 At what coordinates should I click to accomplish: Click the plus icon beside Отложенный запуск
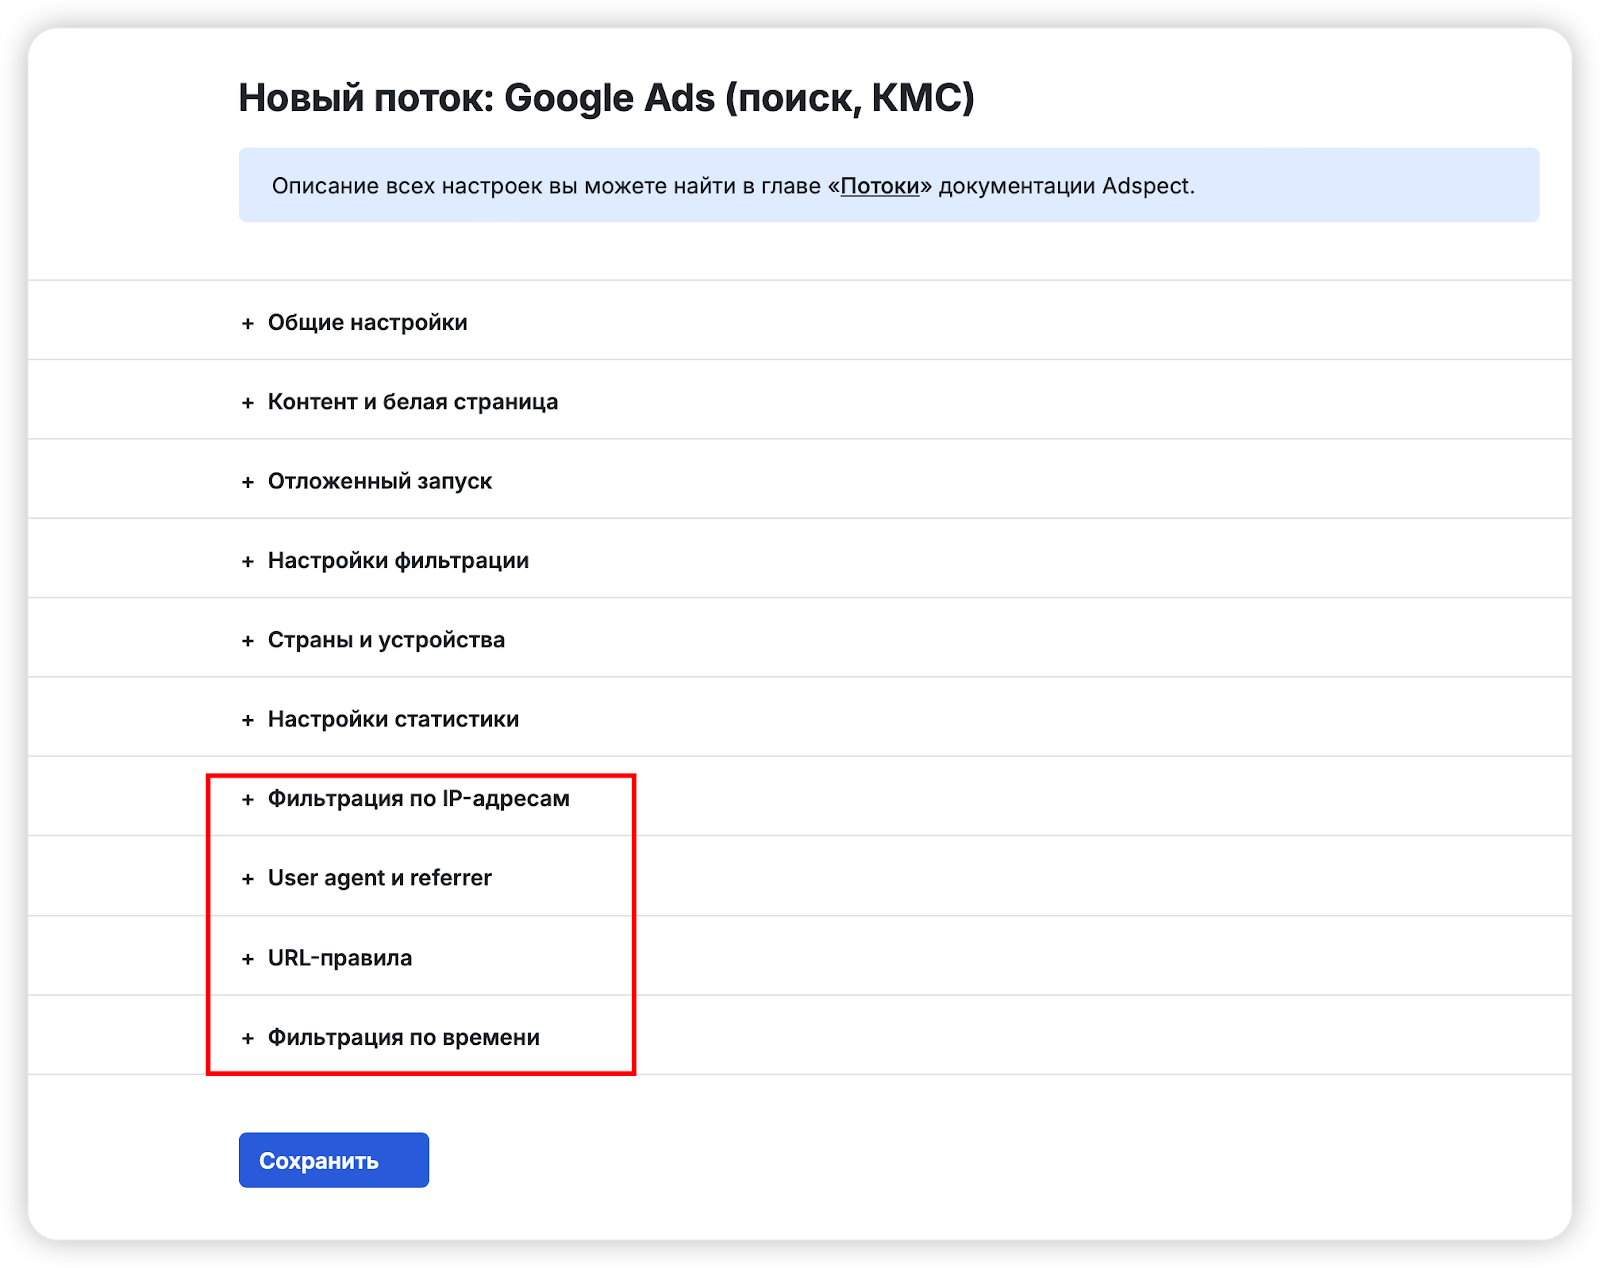248,482
